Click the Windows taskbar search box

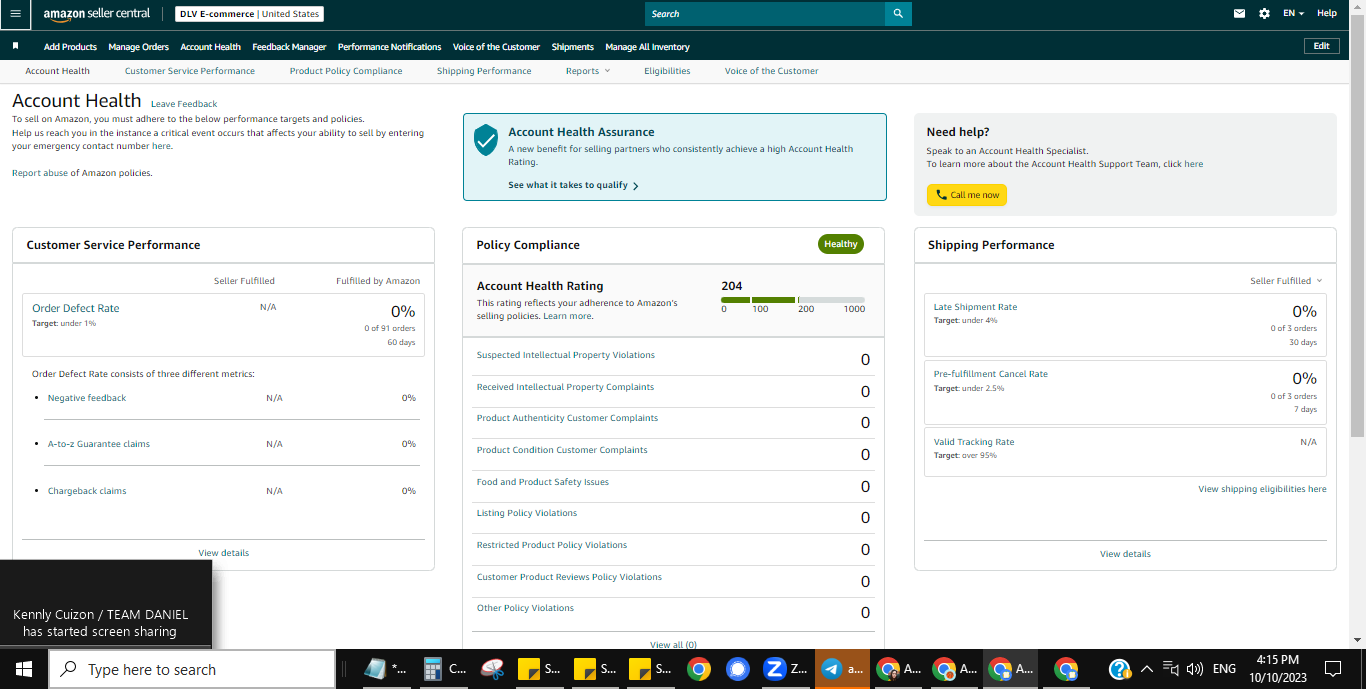(x=192, y=669)
